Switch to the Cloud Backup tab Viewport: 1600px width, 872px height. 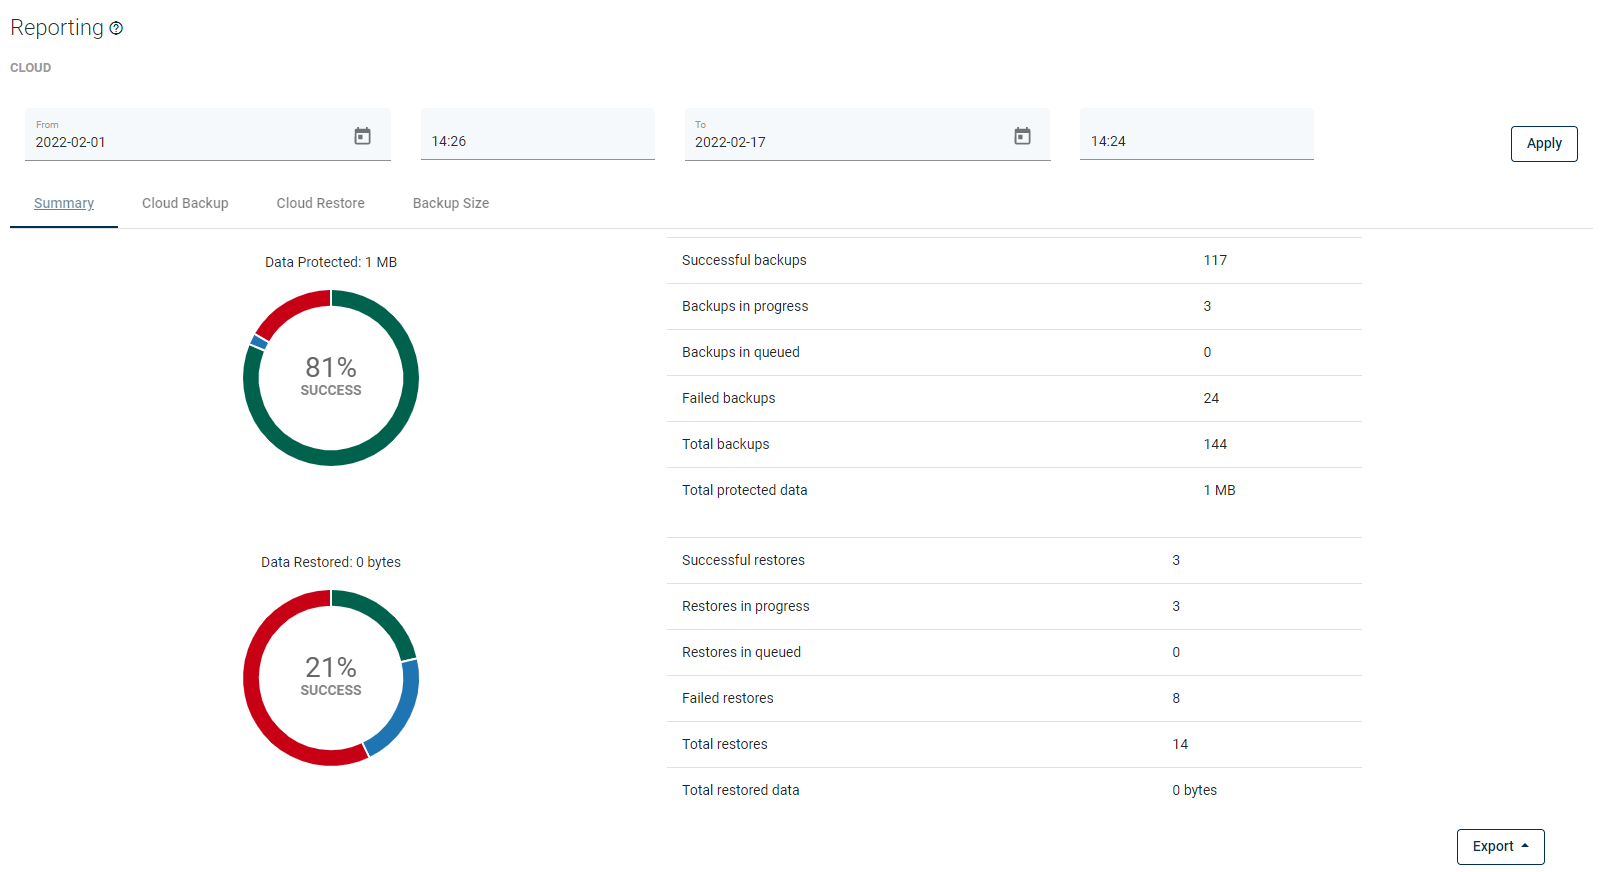[x=185, y=203]
